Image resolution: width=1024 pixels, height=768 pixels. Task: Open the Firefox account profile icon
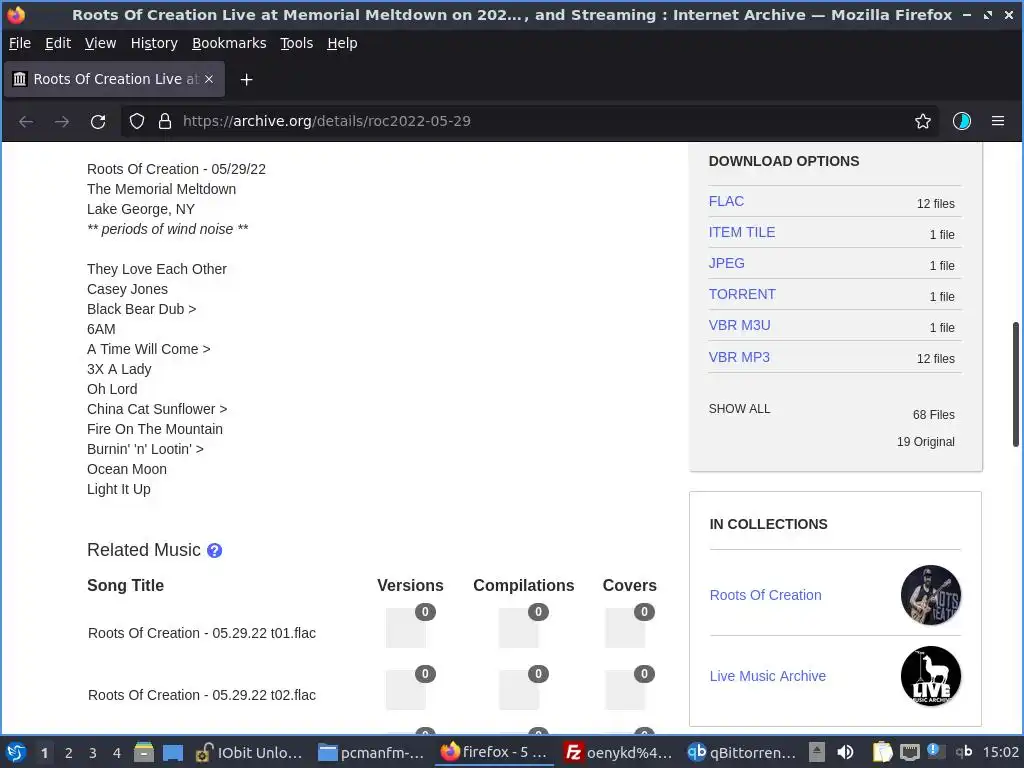pos(961,121)
